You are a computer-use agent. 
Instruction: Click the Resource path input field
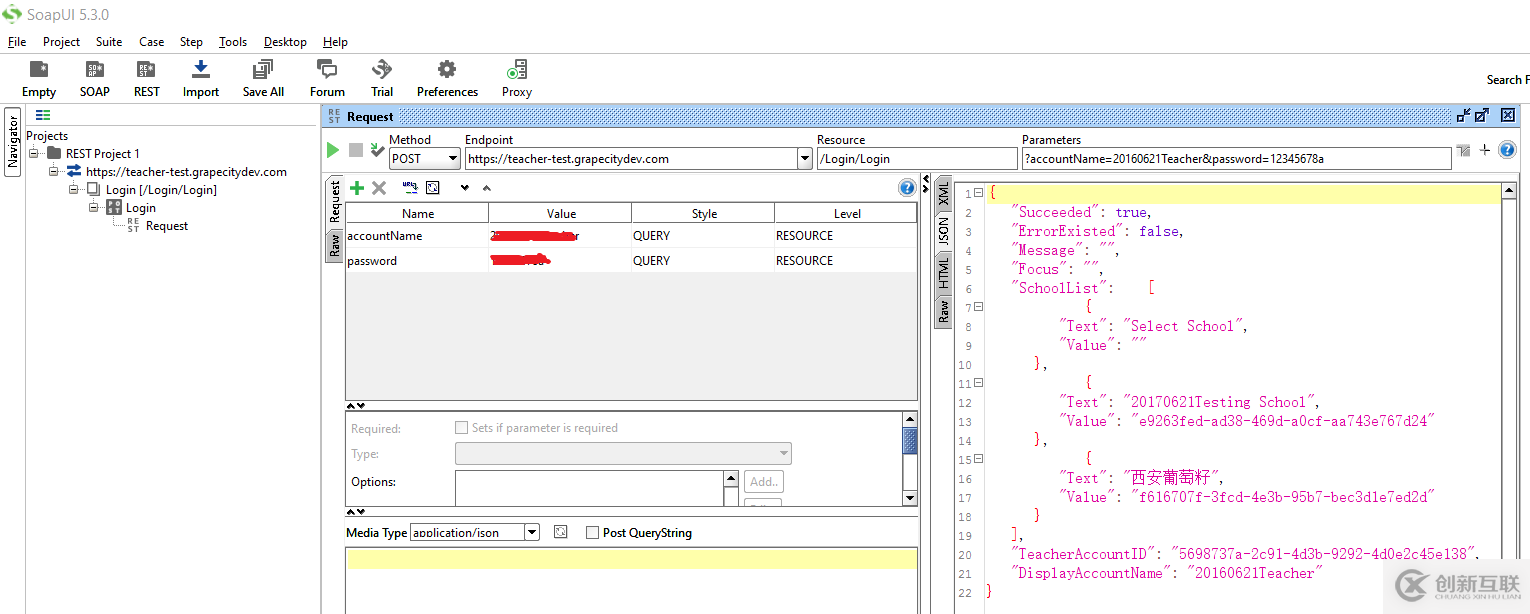pyautogui.click(x=916, y=159)
